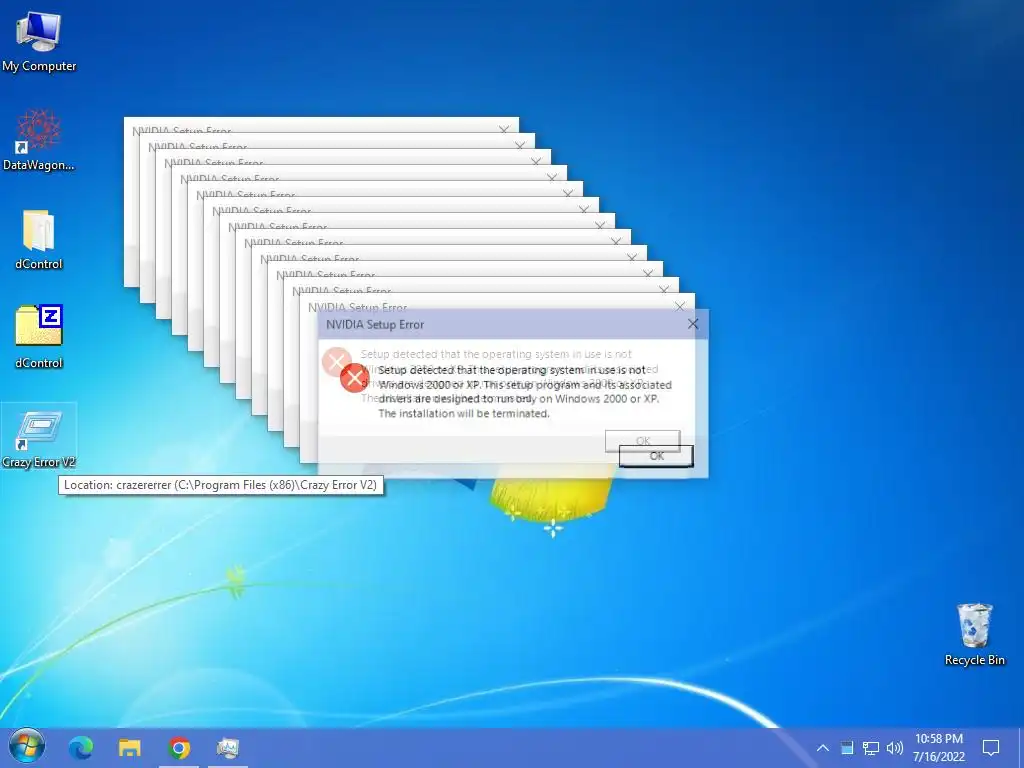Switch to the Crazy Error taskbar app
The image size is (1024, 768).
coord(227,747)
